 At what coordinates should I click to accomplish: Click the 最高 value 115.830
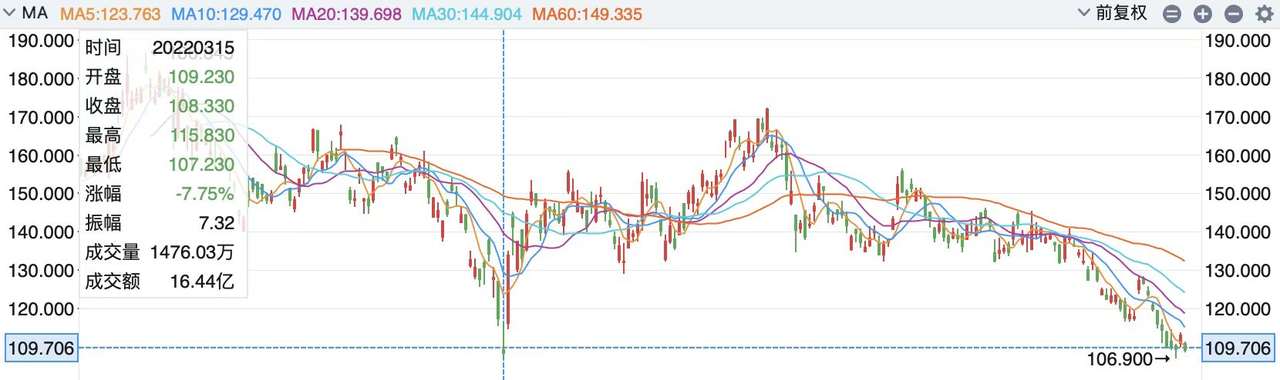(203, 135)
